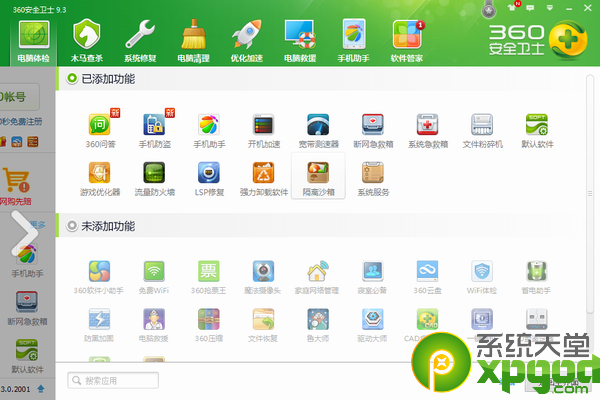The image size is (600, 400).
Task: Launch 手机助手 in the 已添加功能 grid
Action: pyautogui.click(x=209, y=130)
